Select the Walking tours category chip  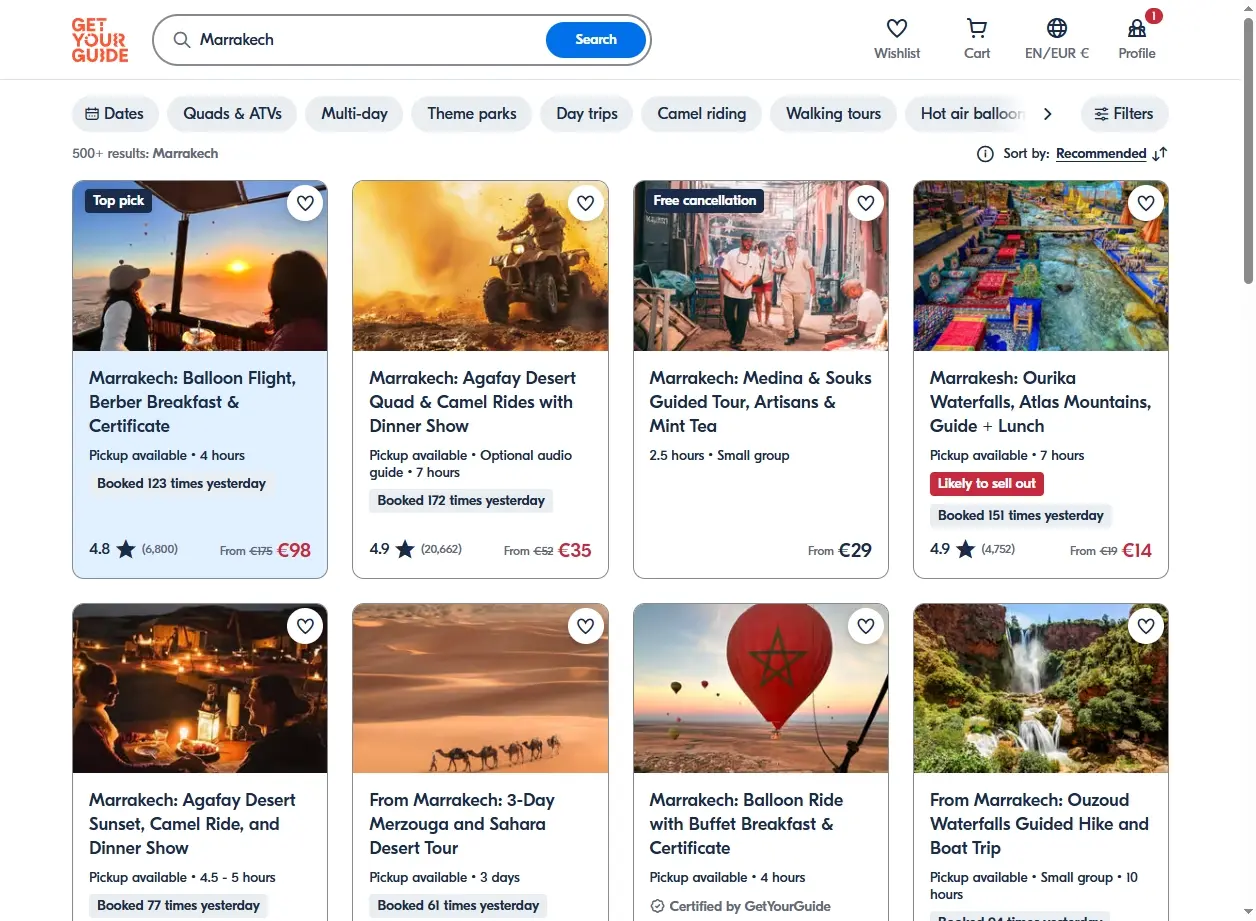[833, 113]
